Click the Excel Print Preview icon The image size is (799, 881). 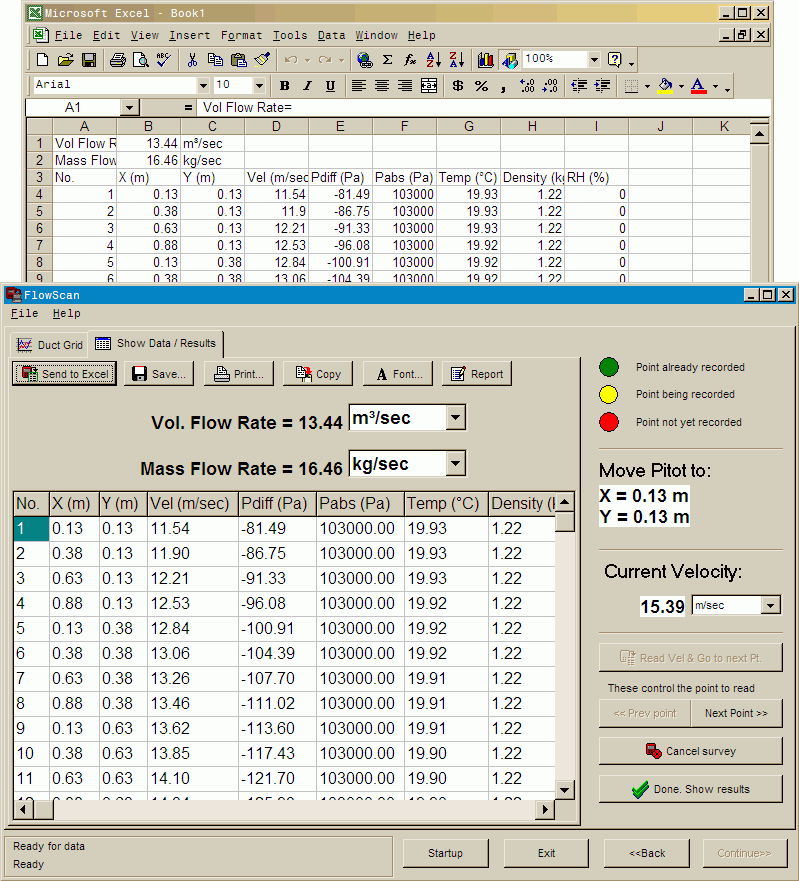pos(140,60)
